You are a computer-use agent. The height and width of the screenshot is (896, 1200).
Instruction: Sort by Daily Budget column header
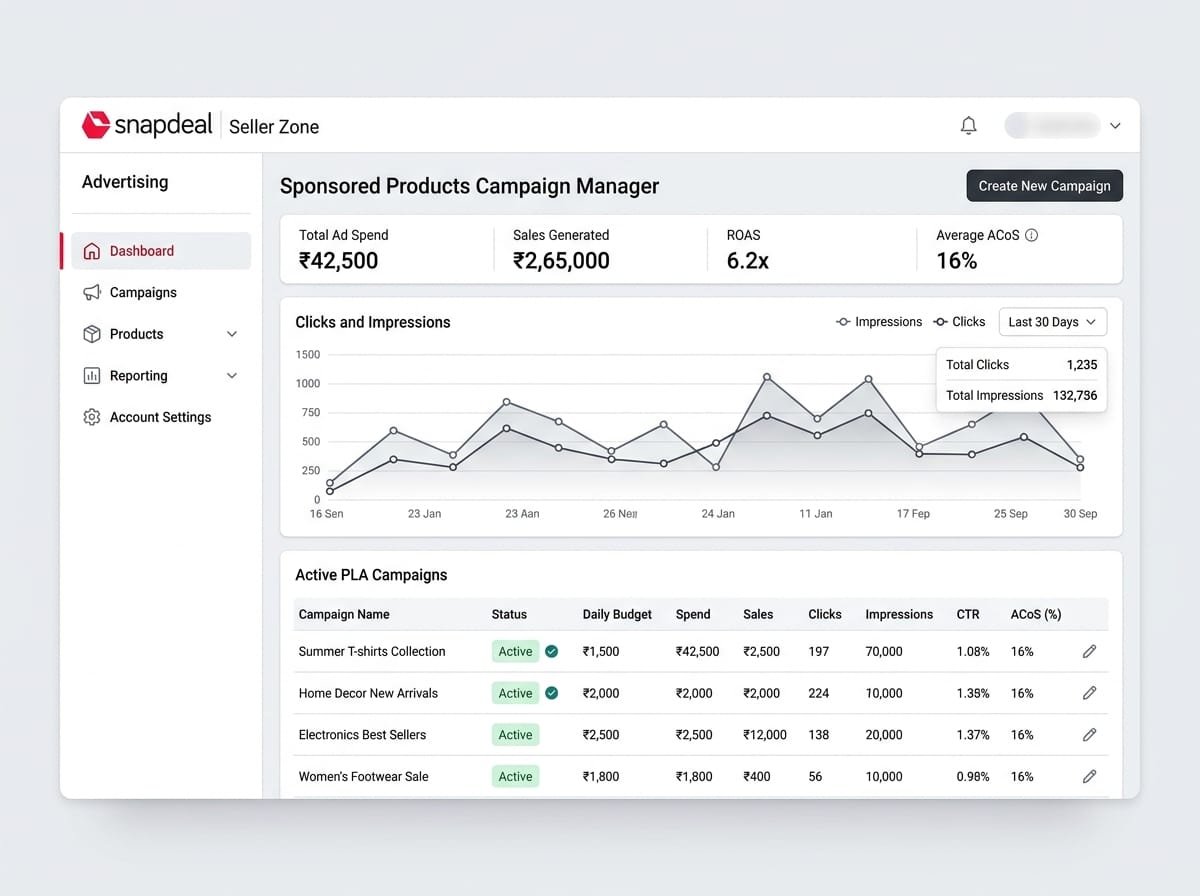click(x=617, y=614)
